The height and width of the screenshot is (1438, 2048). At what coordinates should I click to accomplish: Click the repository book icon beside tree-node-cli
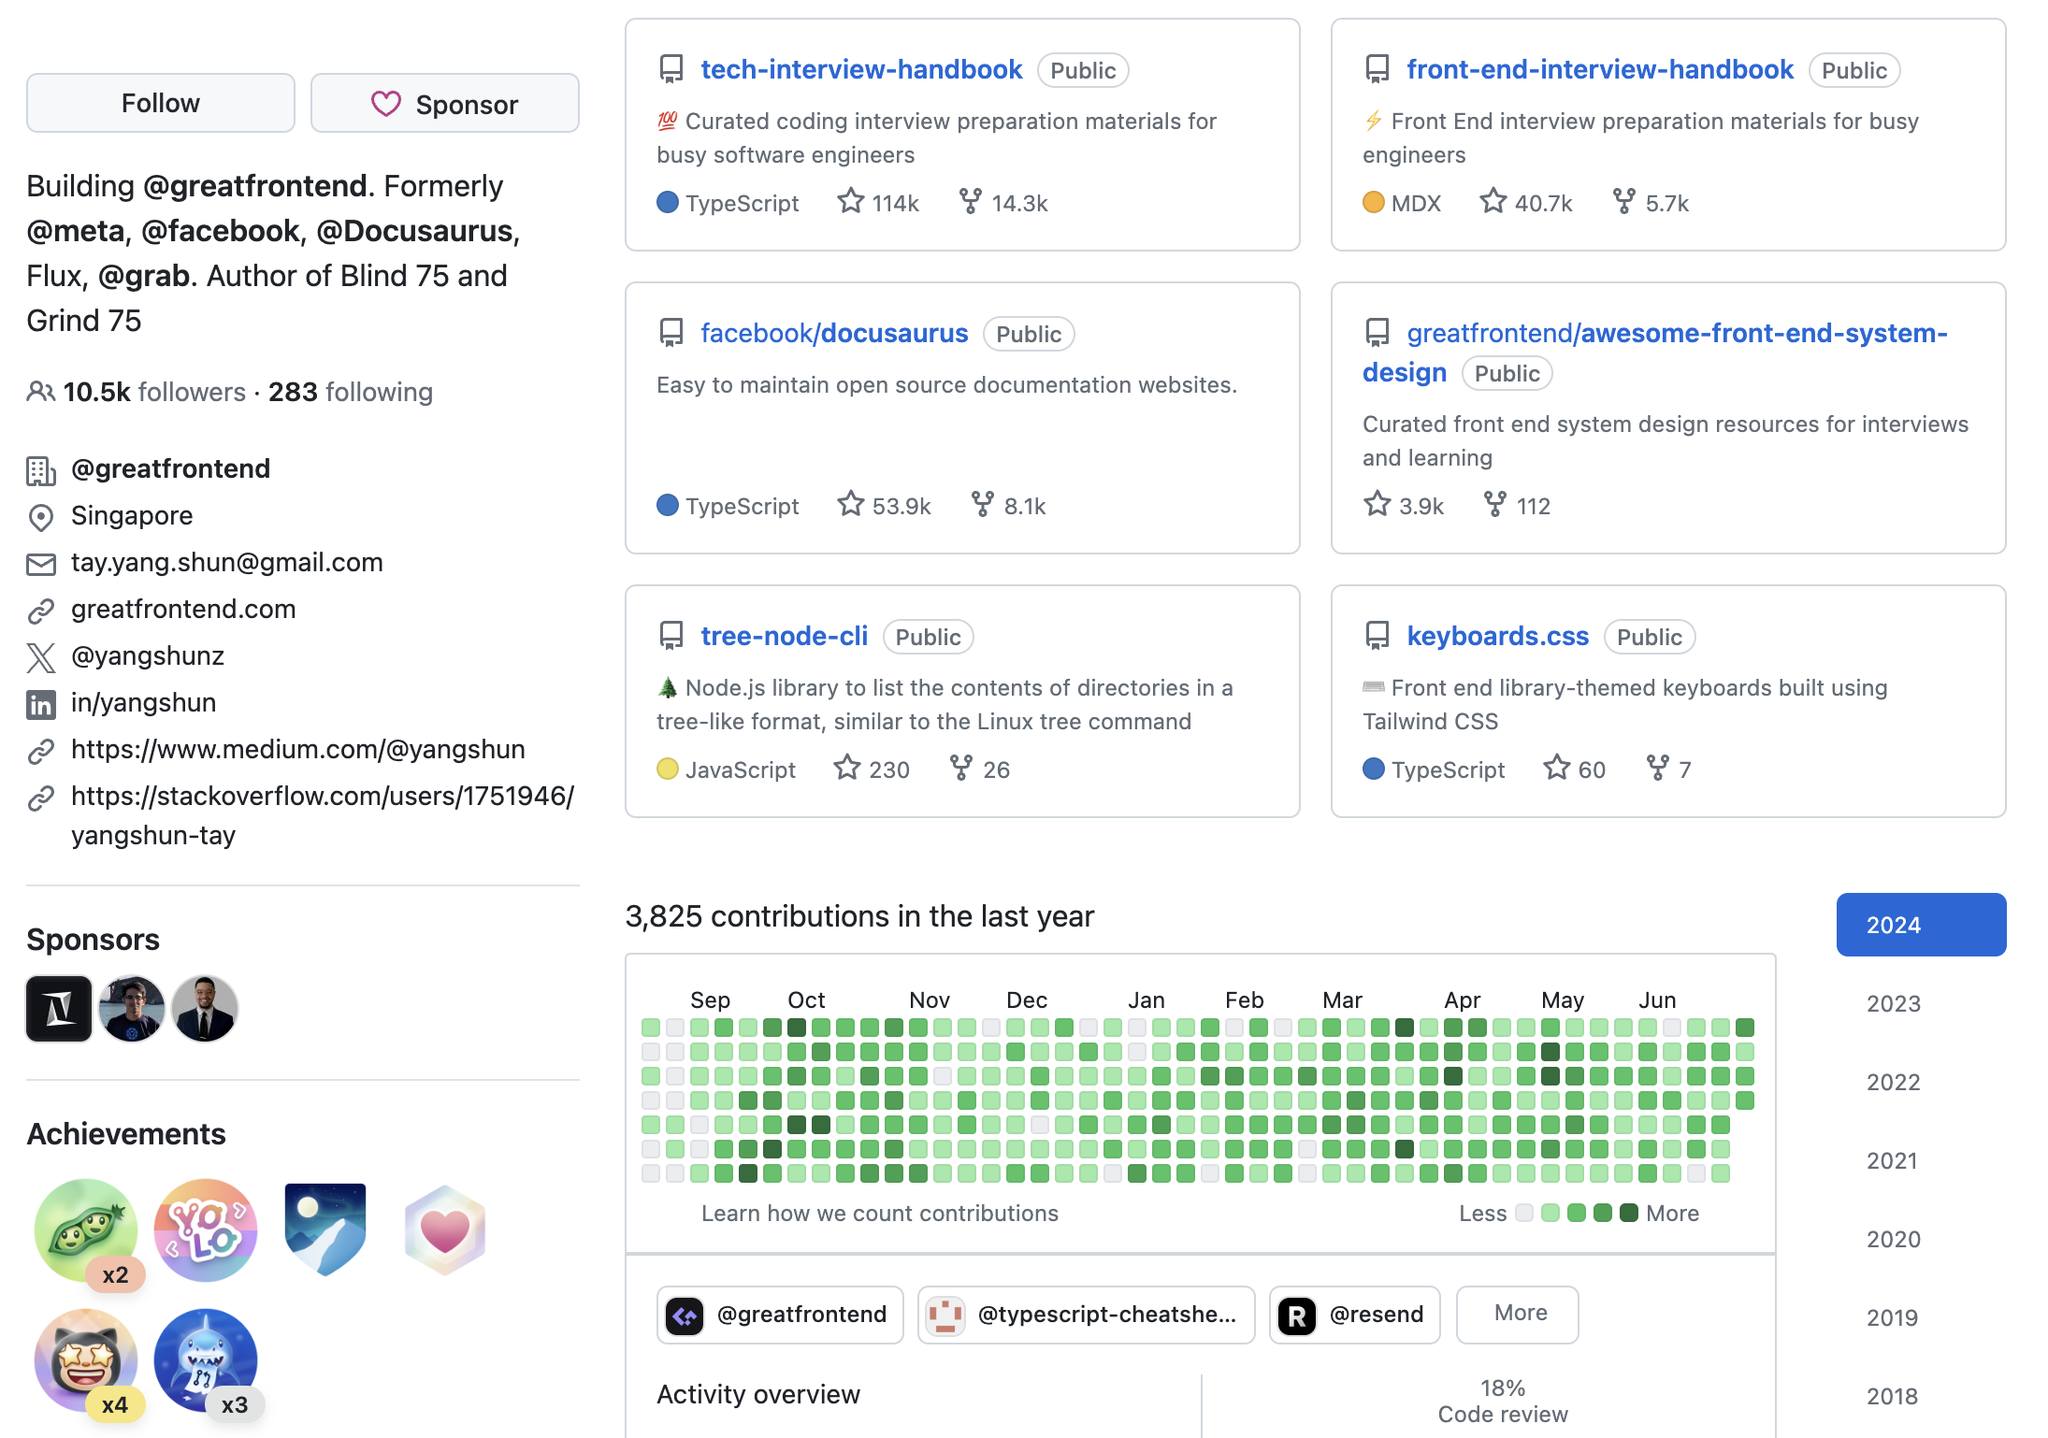pyautogui.click(x=669, y=635)
